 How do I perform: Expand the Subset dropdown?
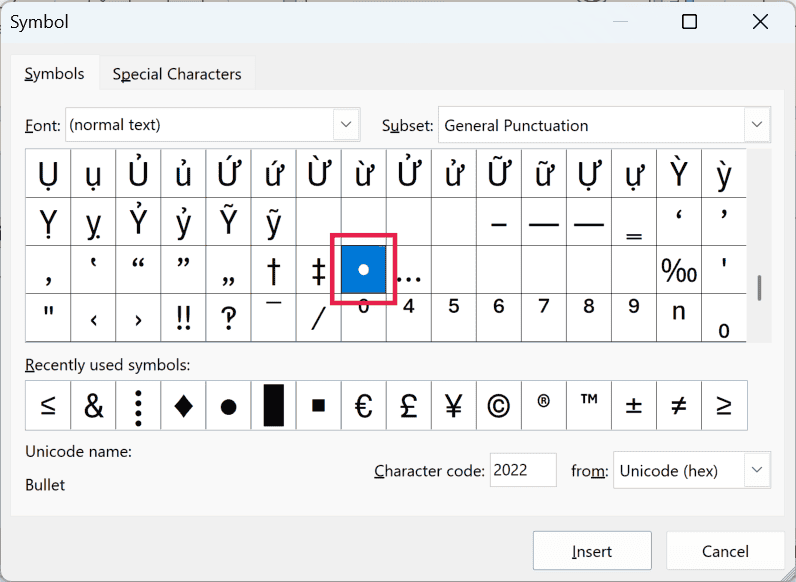[x=756, y=124]
